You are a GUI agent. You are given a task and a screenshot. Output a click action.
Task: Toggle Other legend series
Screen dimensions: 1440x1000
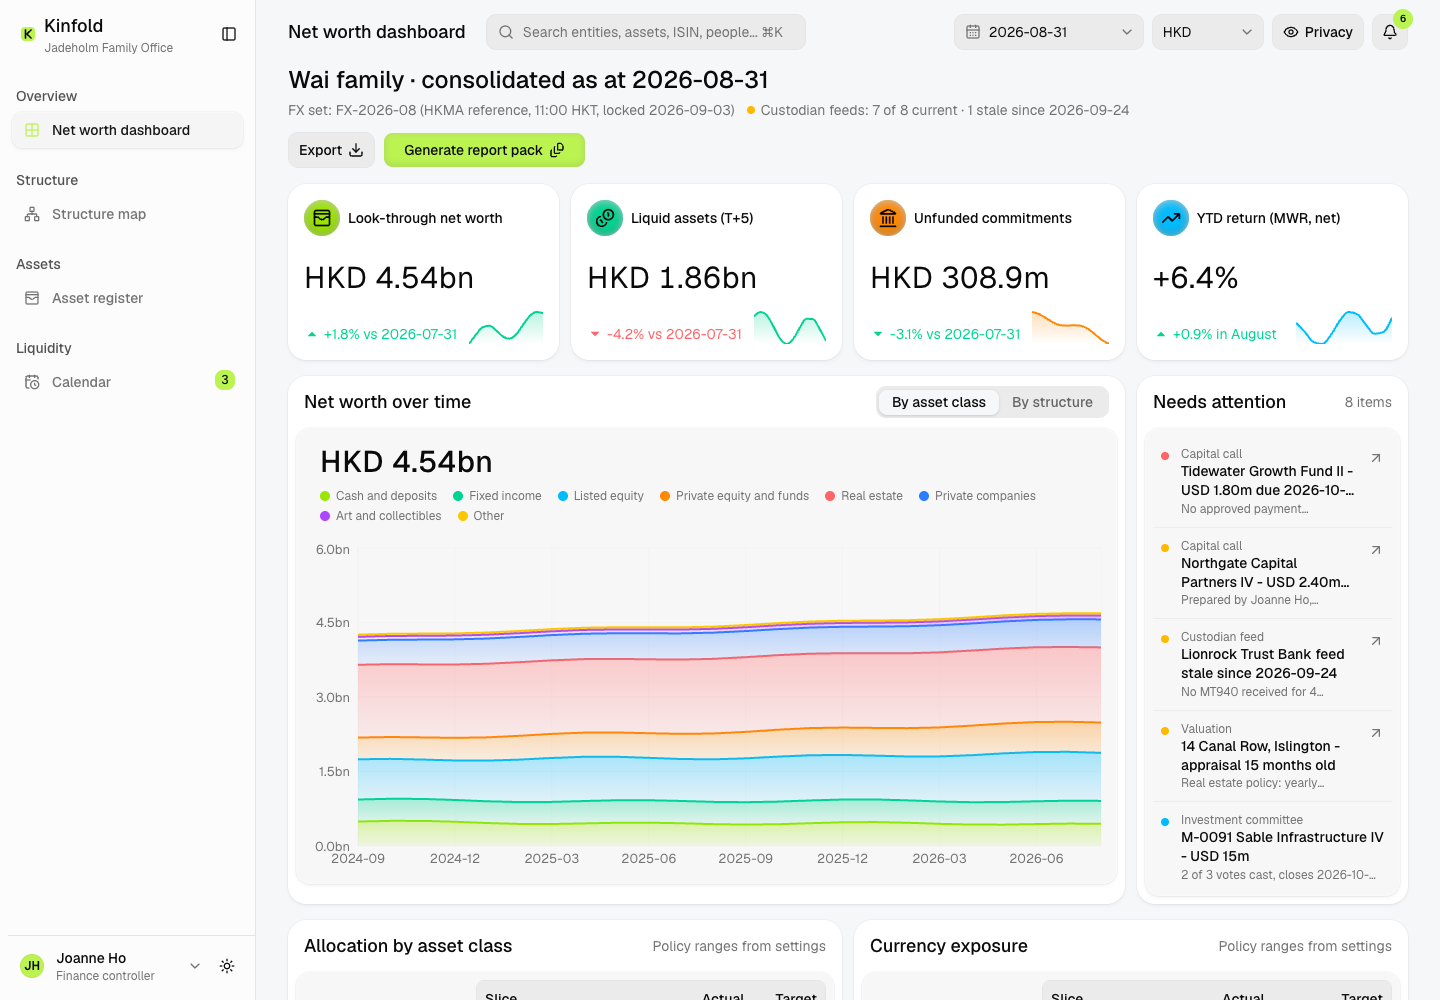(x=481, y=516)
